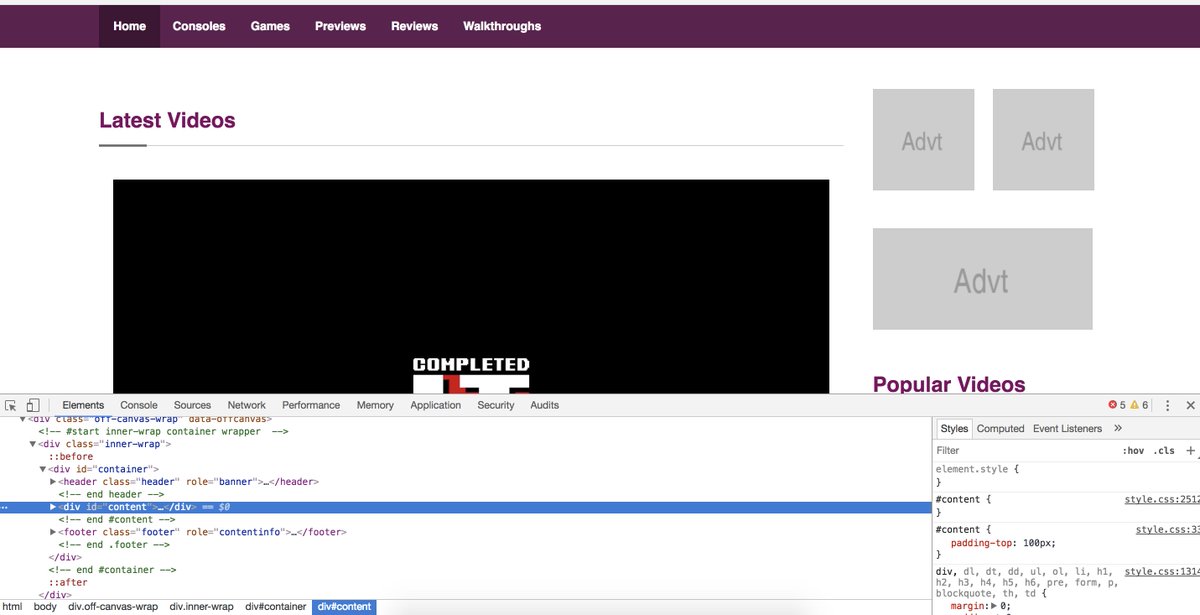Collapse the div class="inner-wrap" node

point(33,444)
